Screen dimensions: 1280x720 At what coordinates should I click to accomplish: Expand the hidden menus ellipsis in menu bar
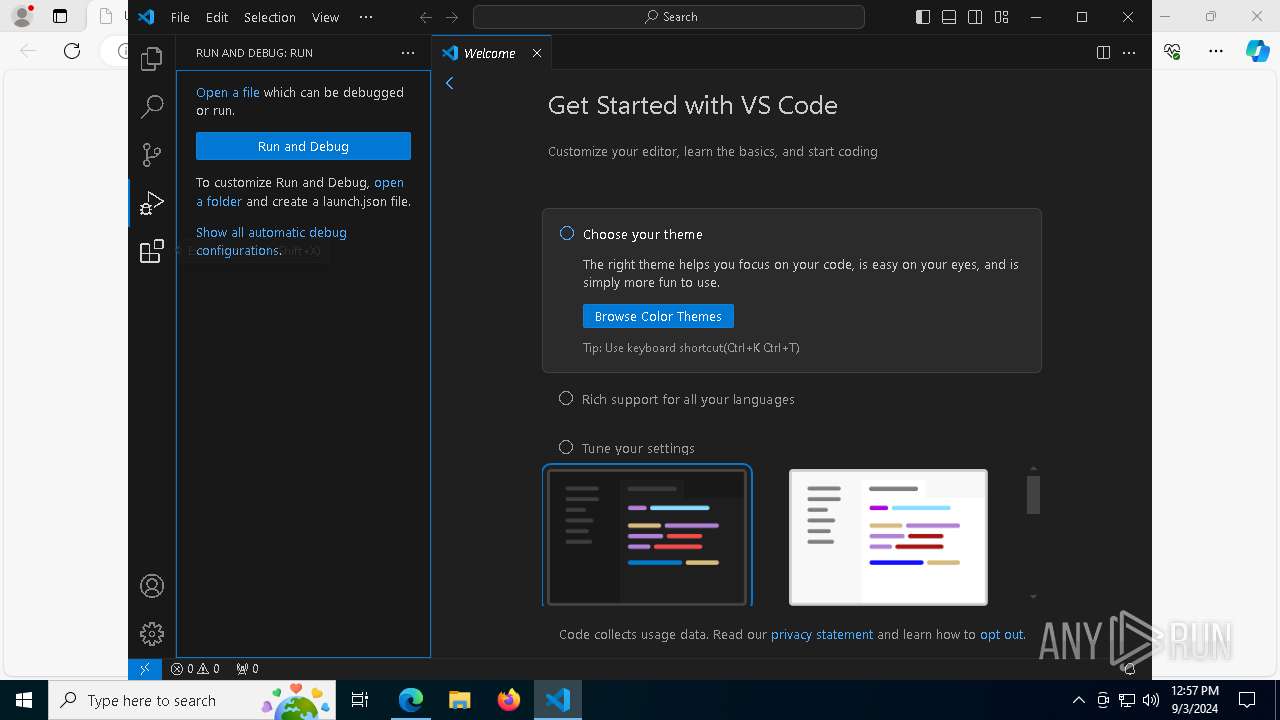pos(366,17)
